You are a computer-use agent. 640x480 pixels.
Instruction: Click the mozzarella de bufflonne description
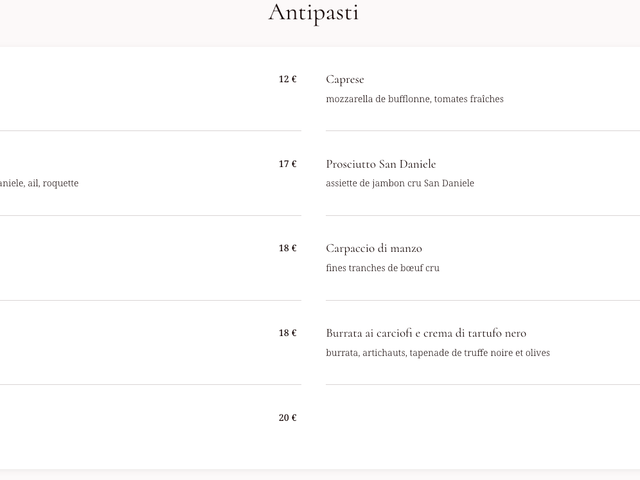pyautogui.click(x=414, y=99)
